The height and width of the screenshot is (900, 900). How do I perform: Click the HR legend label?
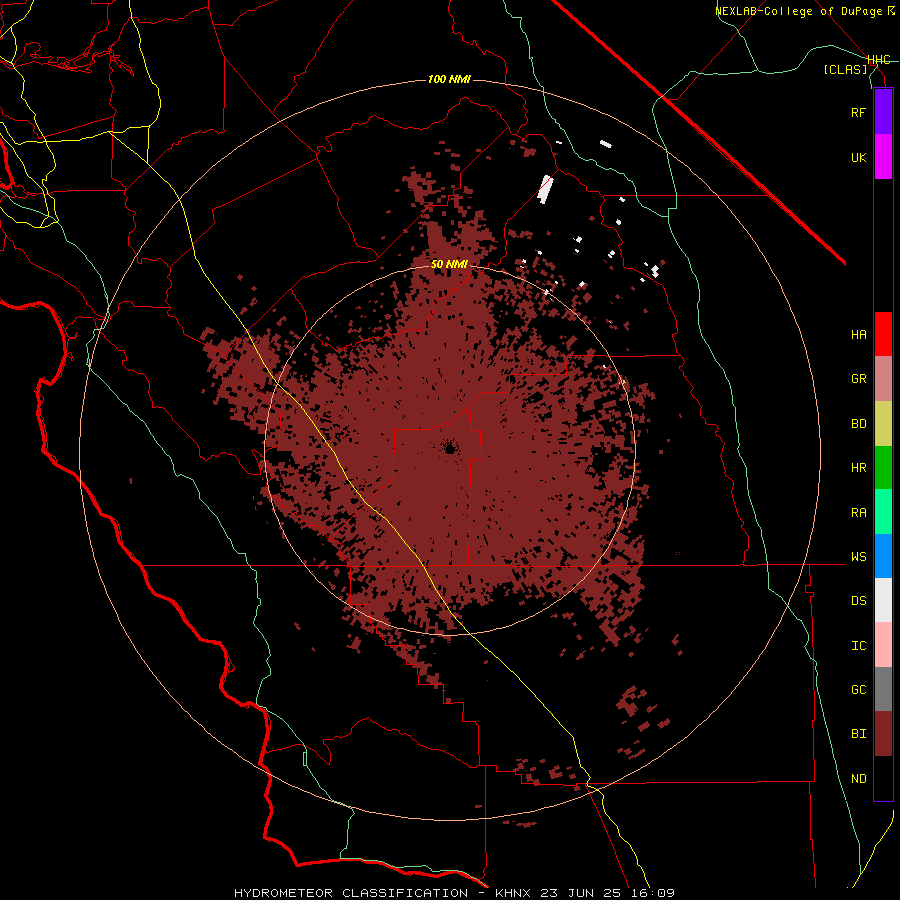click(x=858, y=468)
